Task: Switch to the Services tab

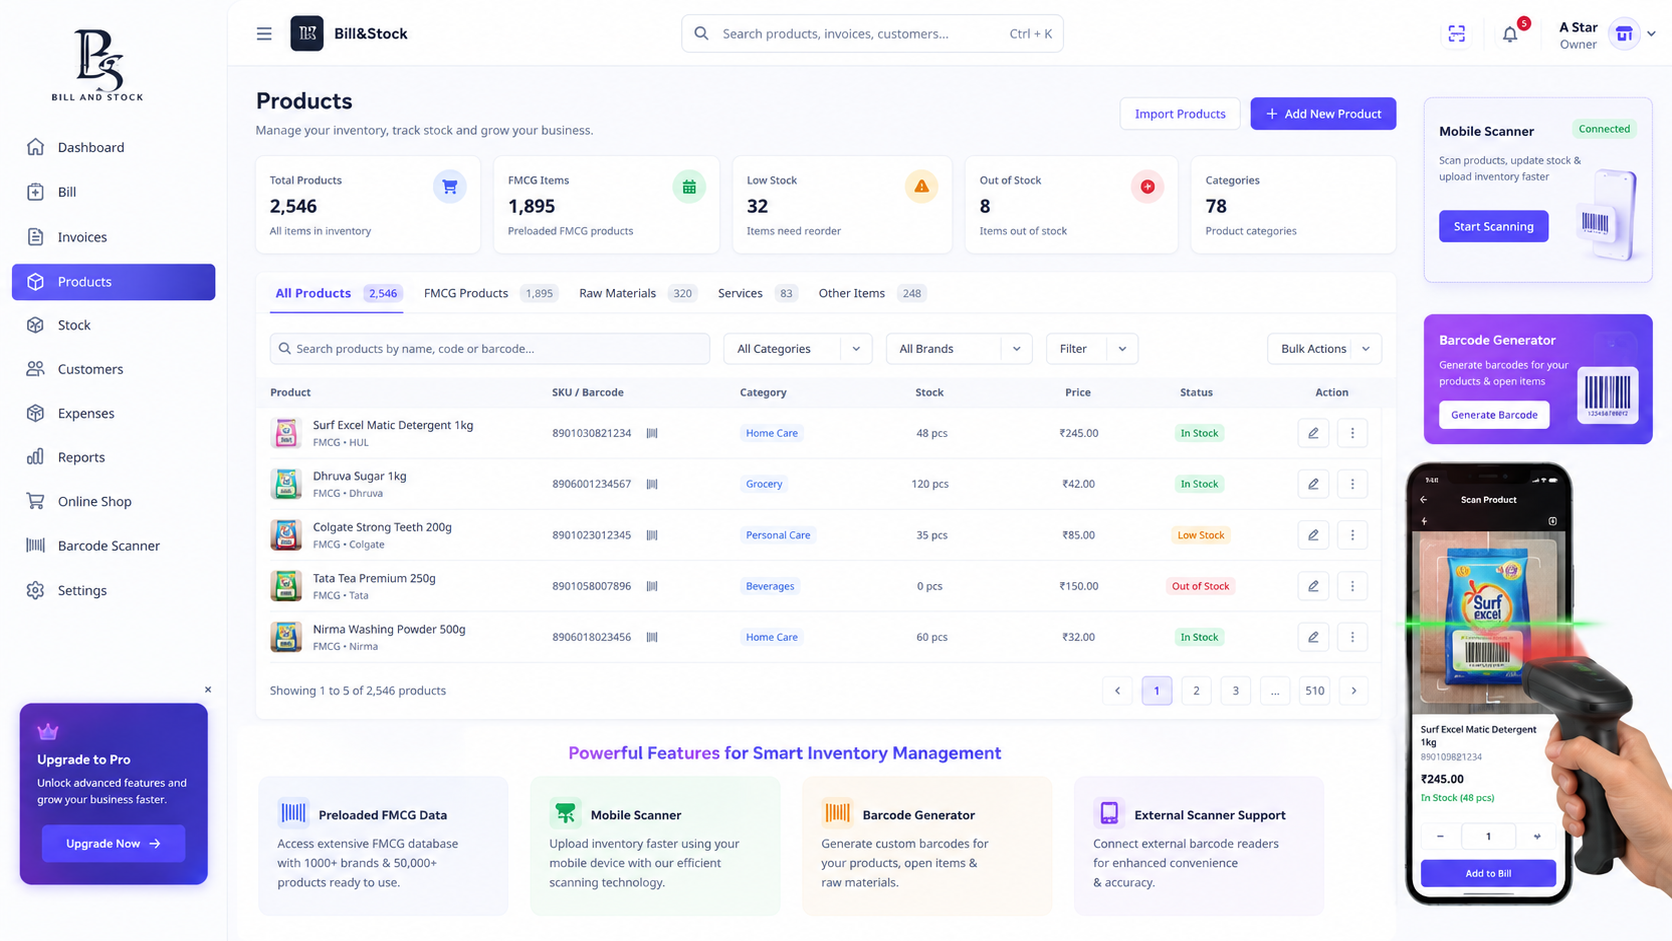Action: pos(757,293)
